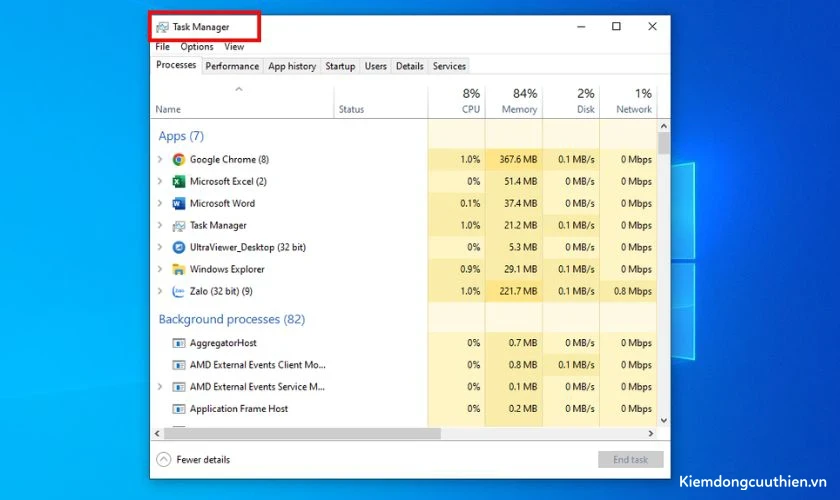
Task: Switch to the Services tab
Action: pyautogui.click(x=449, y=66)
